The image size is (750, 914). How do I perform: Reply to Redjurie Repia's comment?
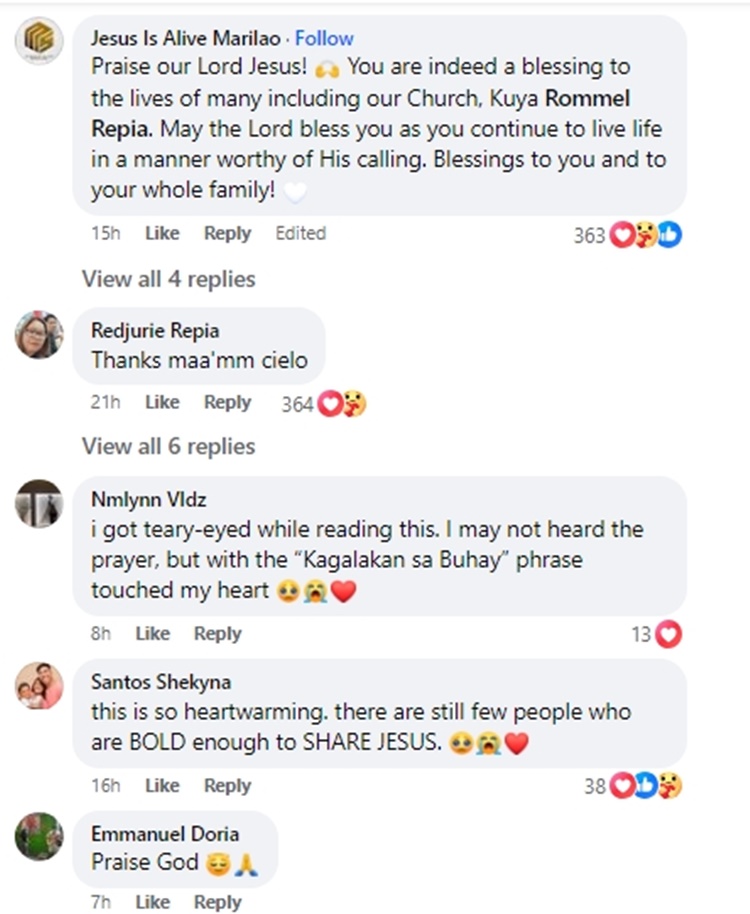tap(227, 402)
